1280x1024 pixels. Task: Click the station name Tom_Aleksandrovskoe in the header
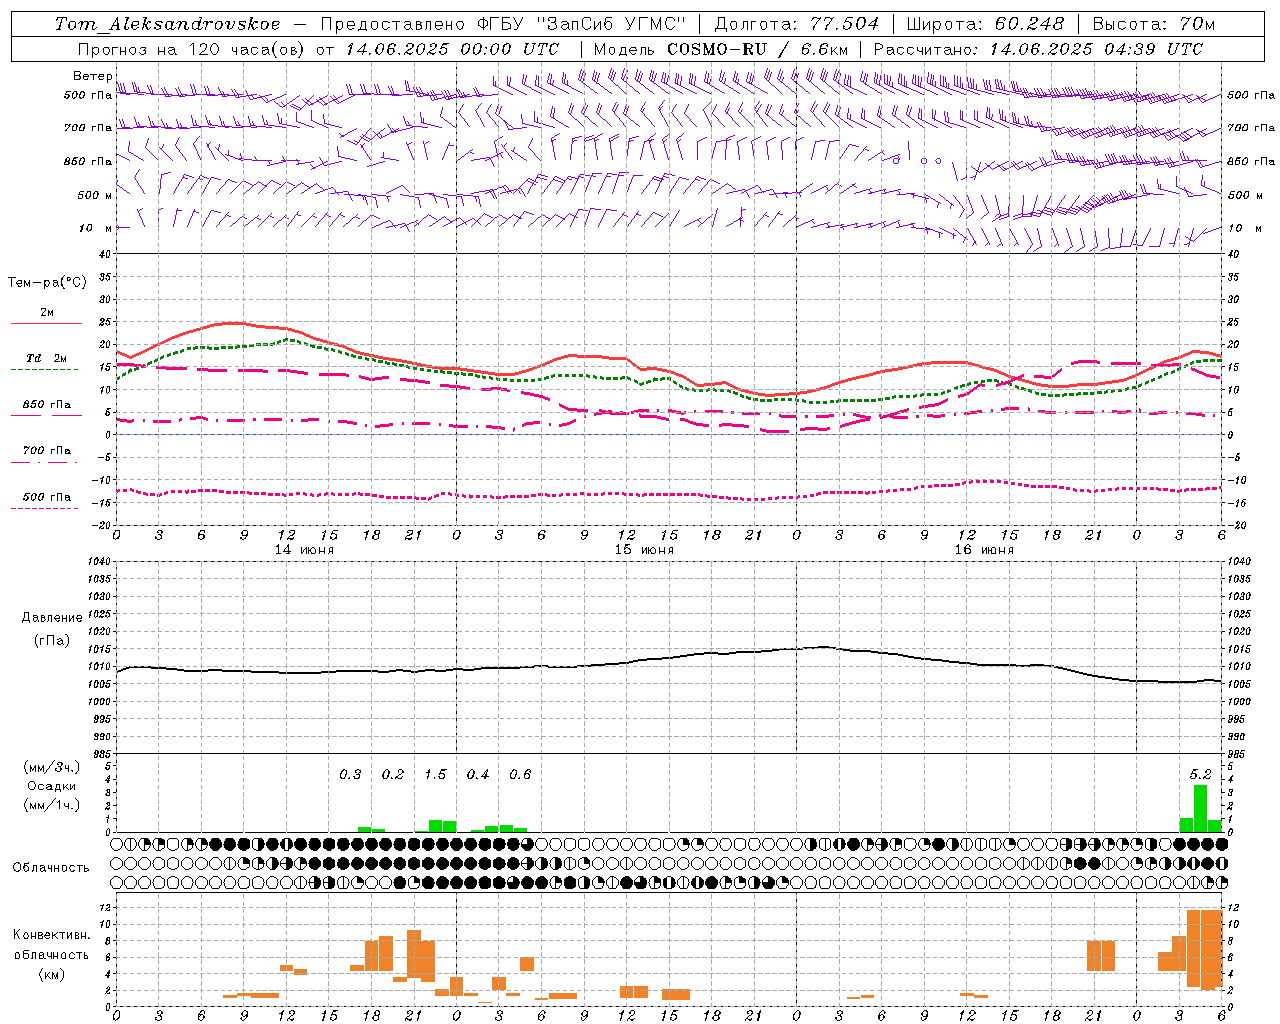coord(168,24)
